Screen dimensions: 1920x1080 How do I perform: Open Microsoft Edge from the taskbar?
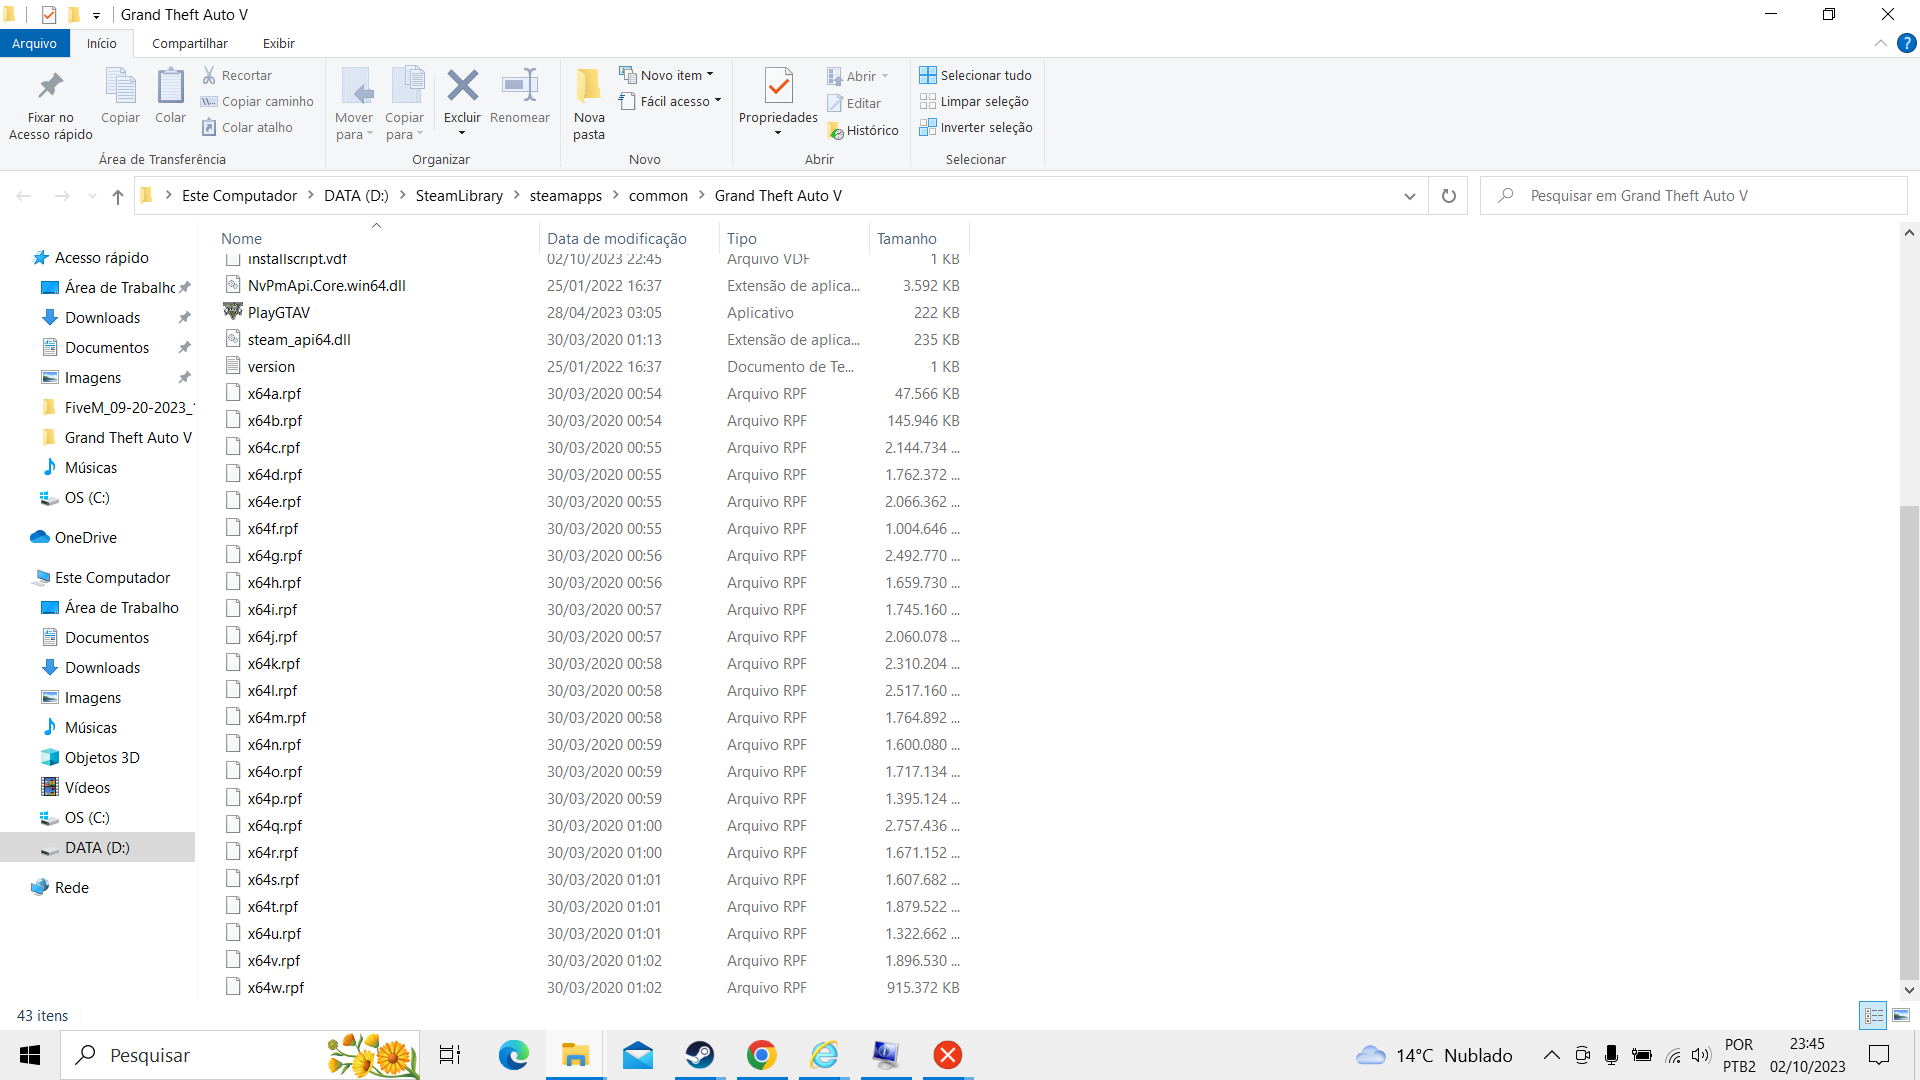513,1055
